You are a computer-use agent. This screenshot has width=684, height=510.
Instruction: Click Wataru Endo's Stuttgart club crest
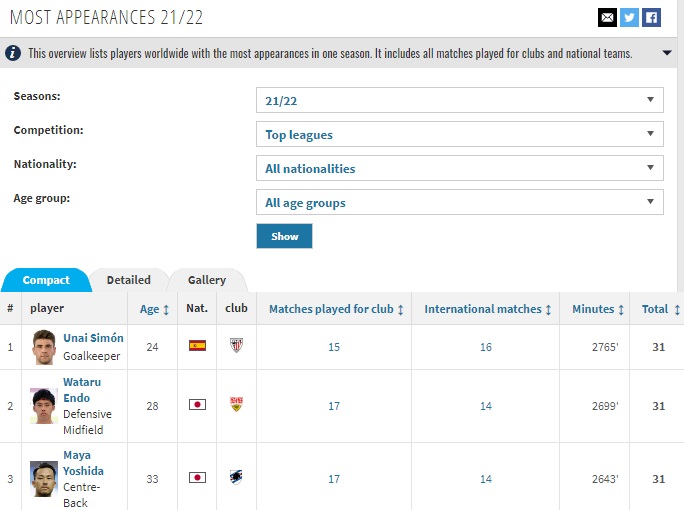coord(236,405)
